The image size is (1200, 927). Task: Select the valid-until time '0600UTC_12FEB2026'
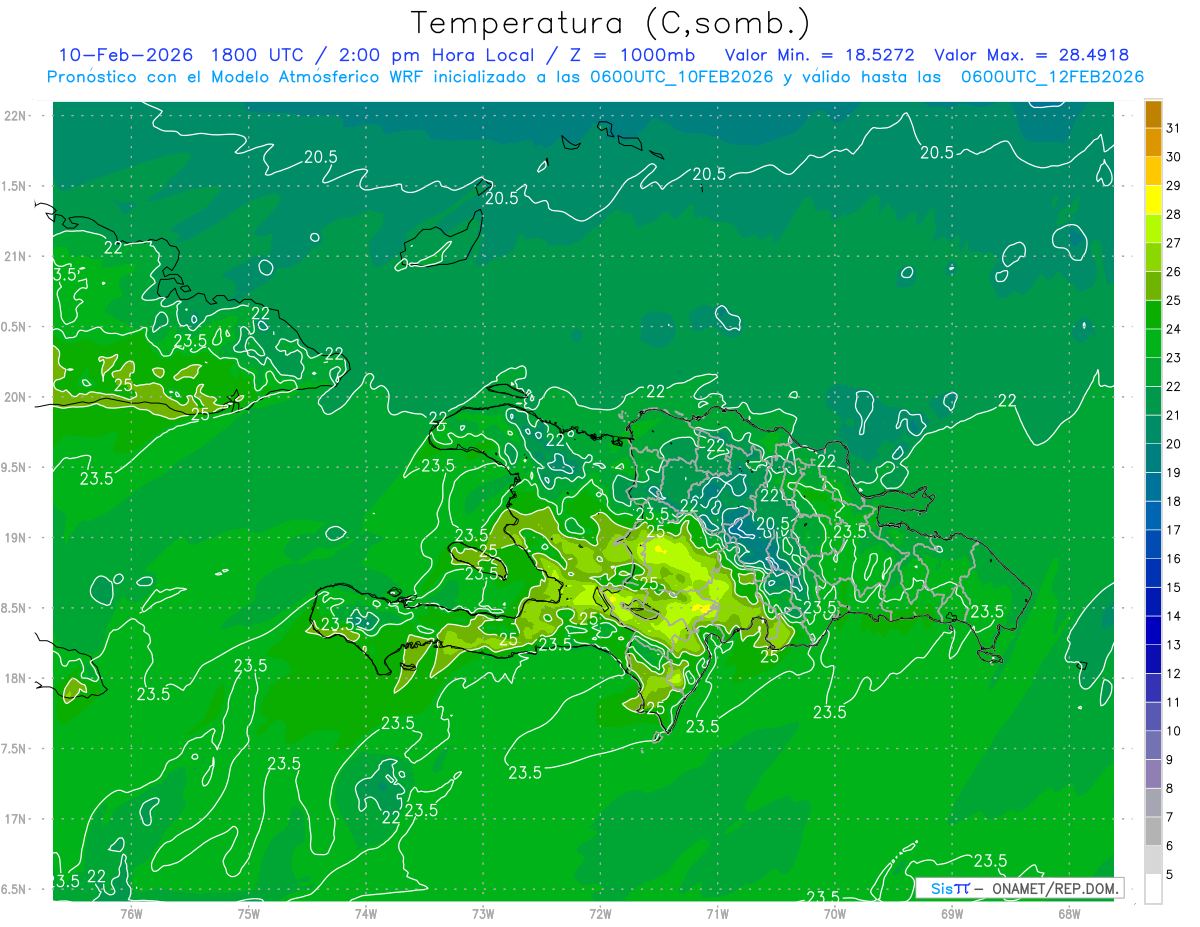tap(1052, 77)
